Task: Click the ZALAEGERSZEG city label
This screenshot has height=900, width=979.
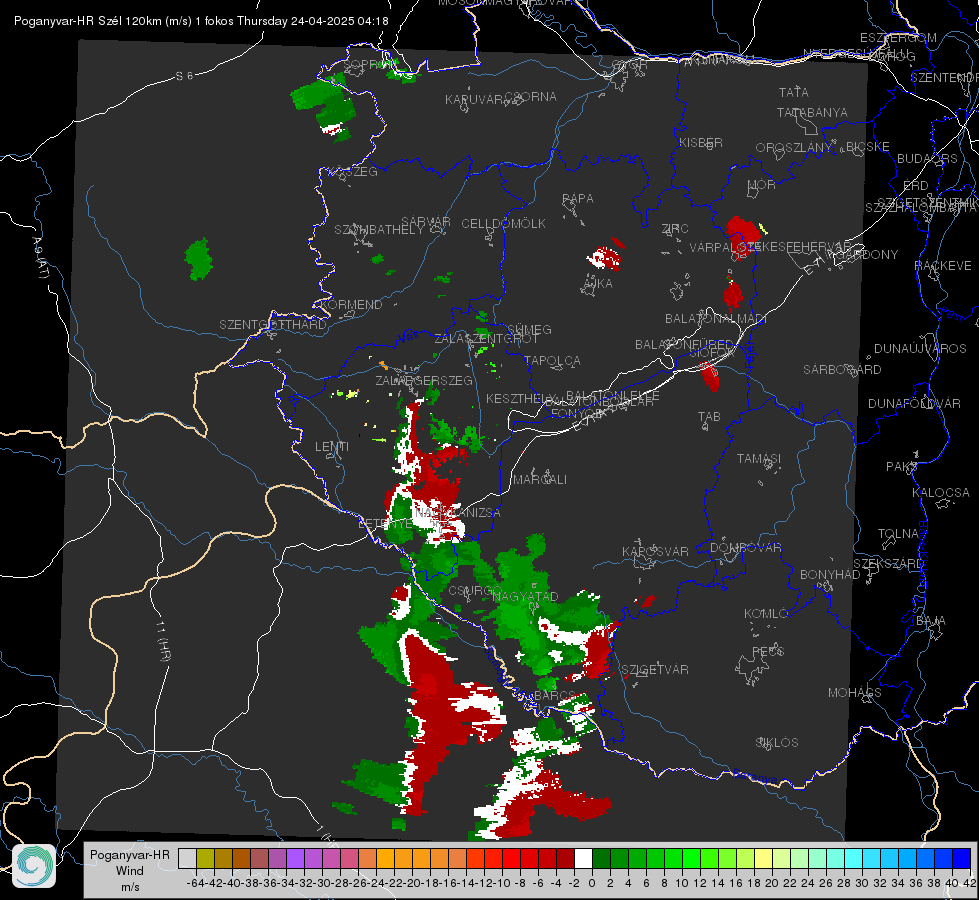Action: 424,380
